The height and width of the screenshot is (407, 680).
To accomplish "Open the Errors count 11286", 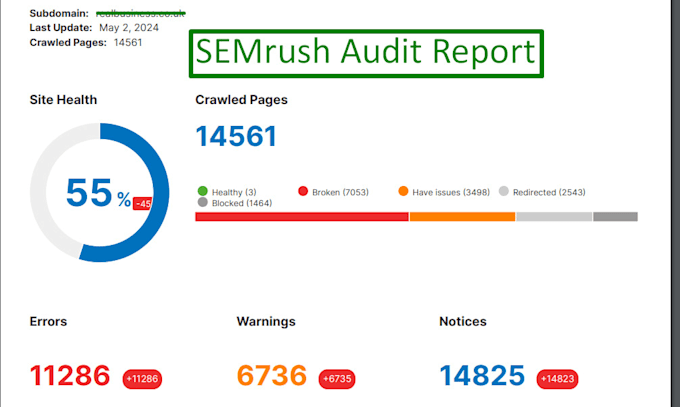I will [x=70, y=375].
